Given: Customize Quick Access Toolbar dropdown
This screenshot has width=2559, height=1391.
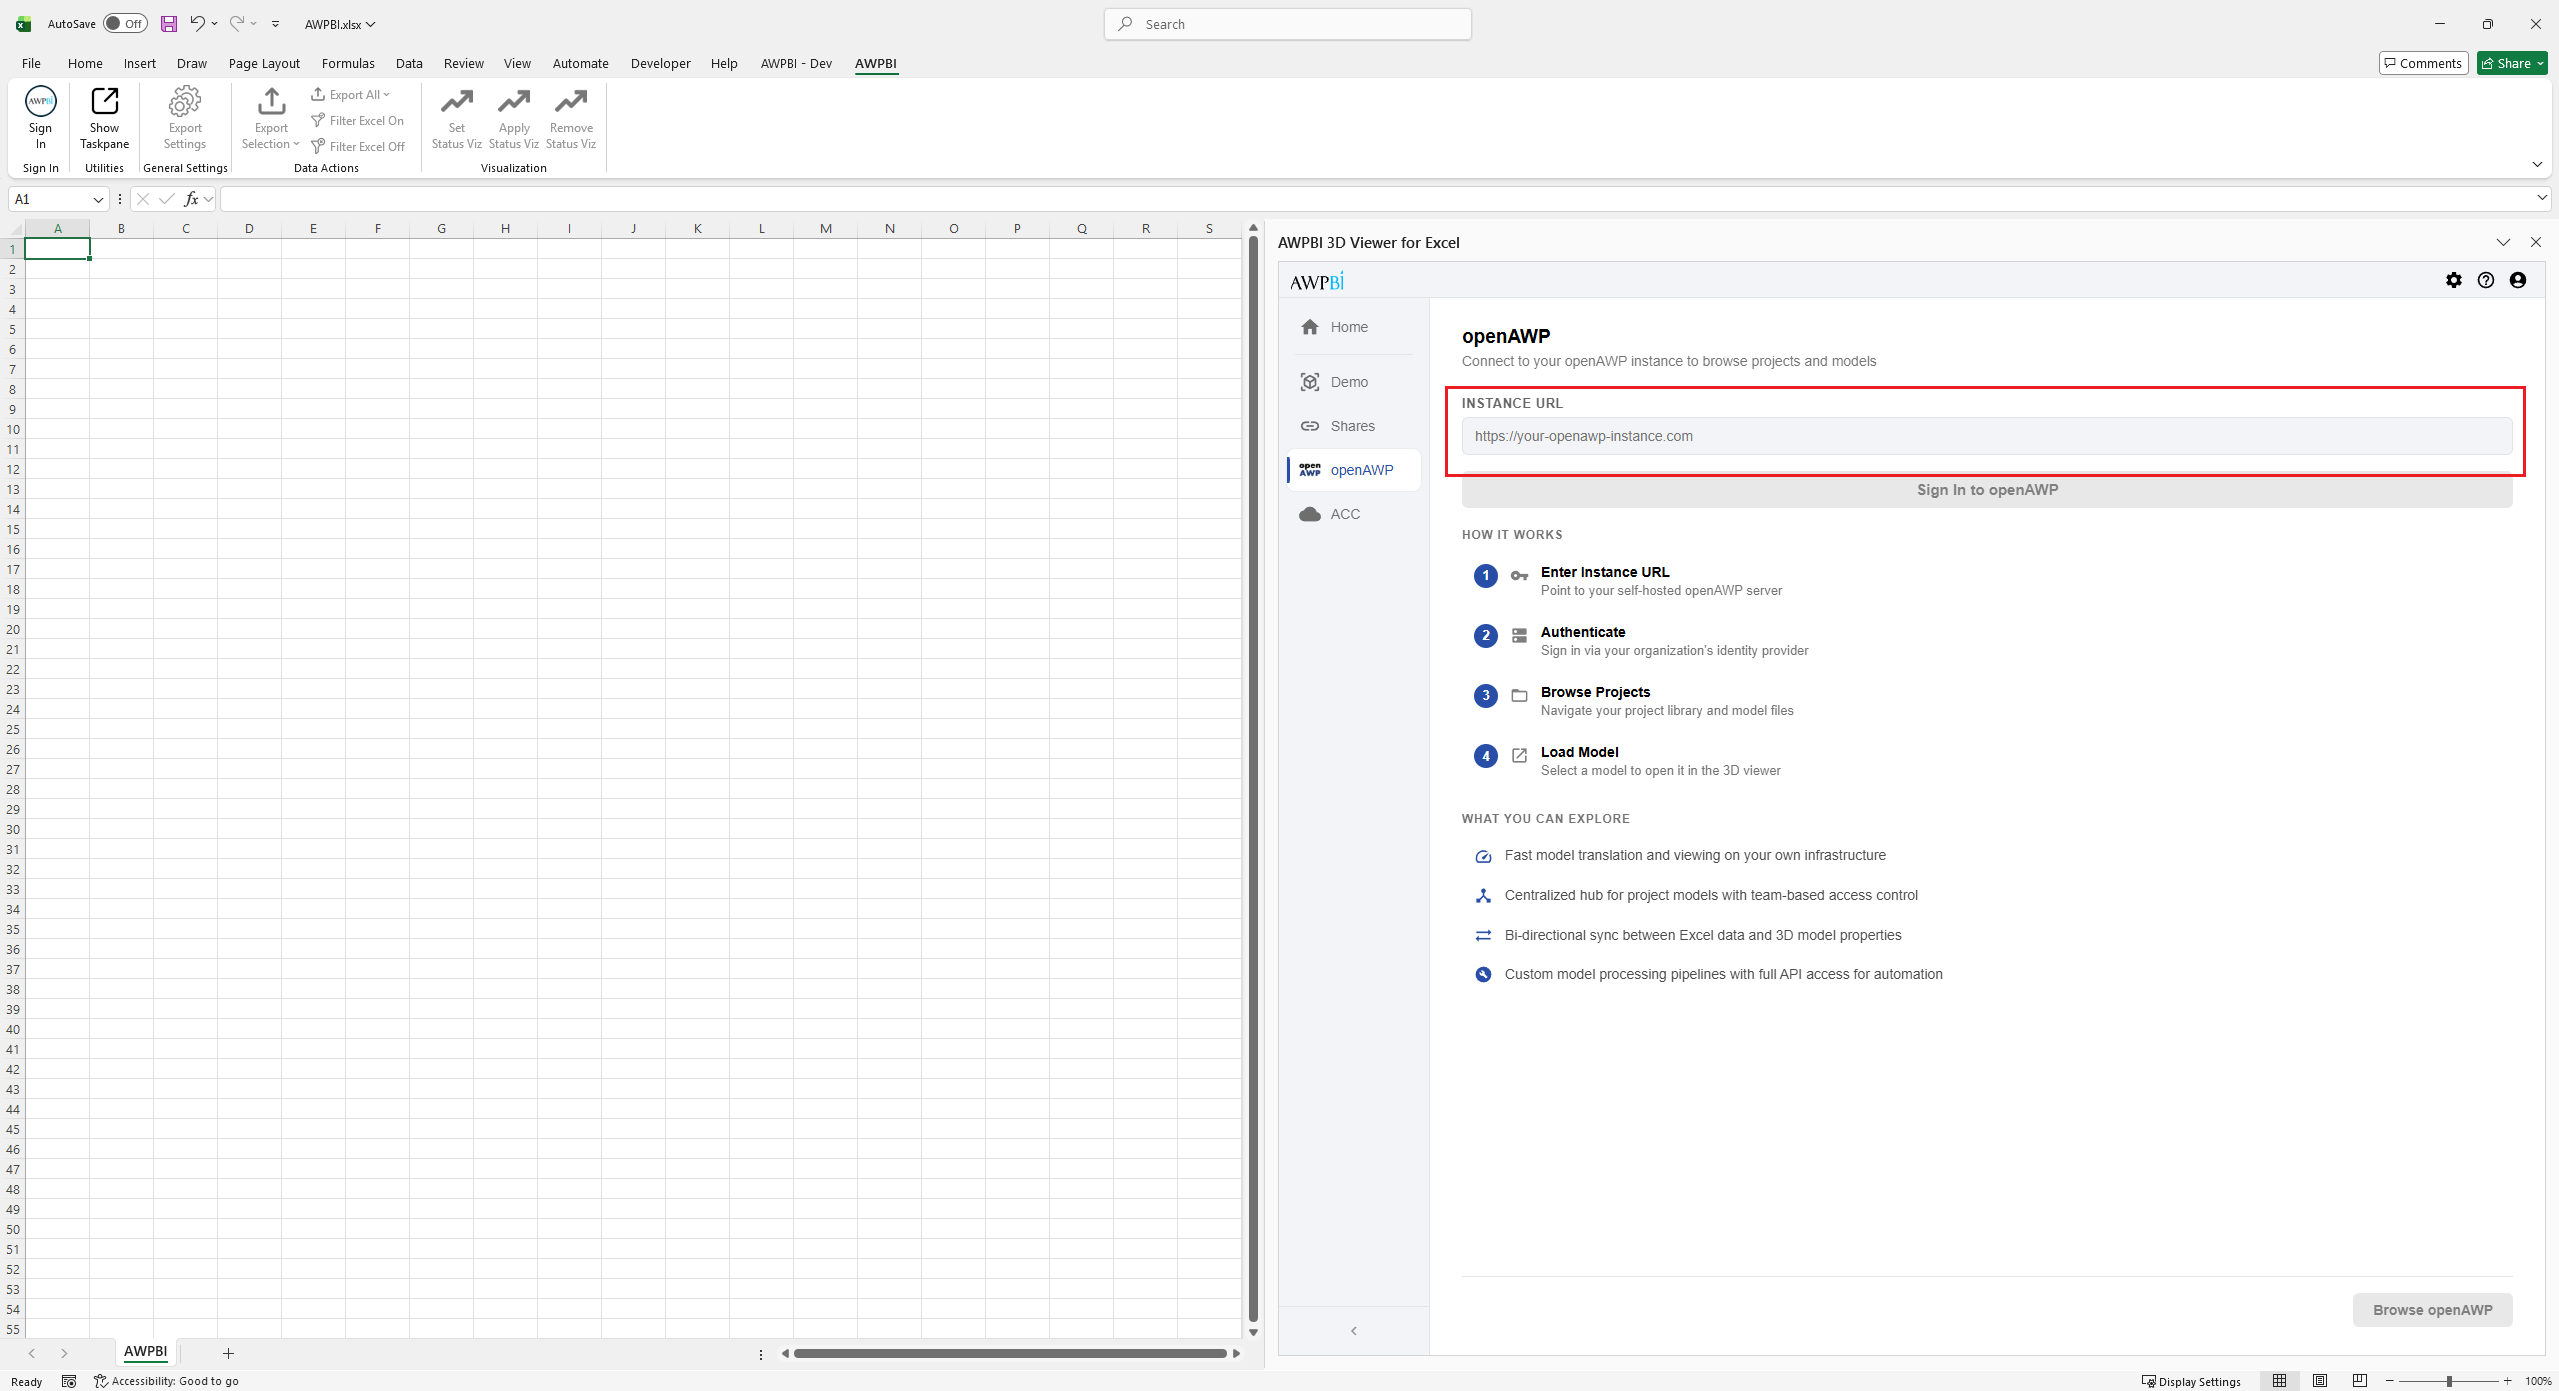Looking at the screenshot, I should (x=275, y=24).
